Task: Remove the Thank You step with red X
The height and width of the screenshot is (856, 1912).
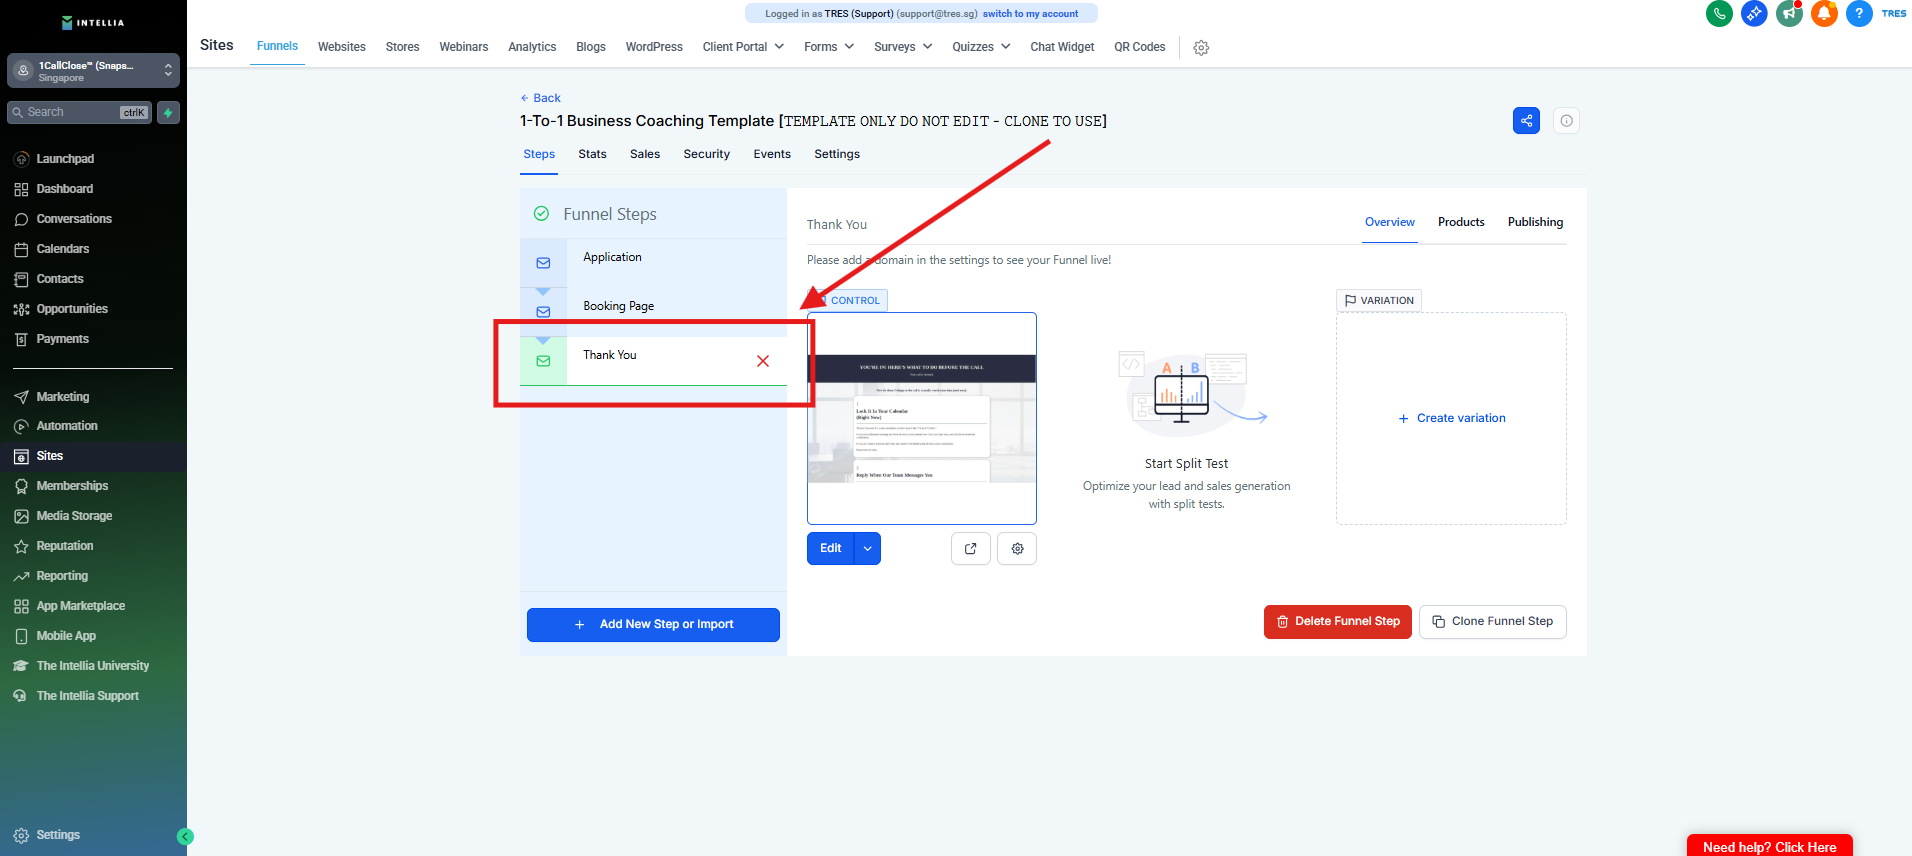Action: click(763, 361)
